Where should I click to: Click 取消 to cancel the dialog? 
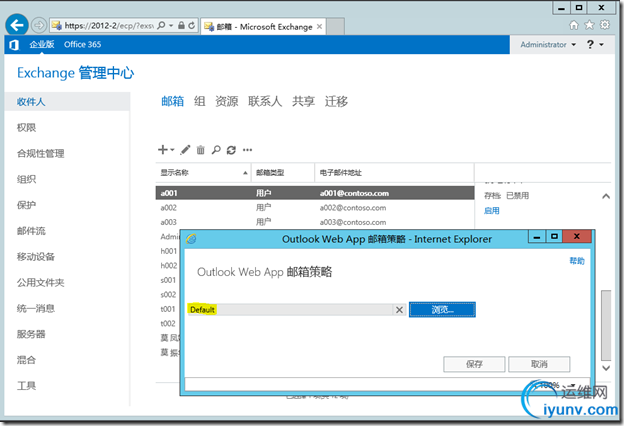click(539, 364)
